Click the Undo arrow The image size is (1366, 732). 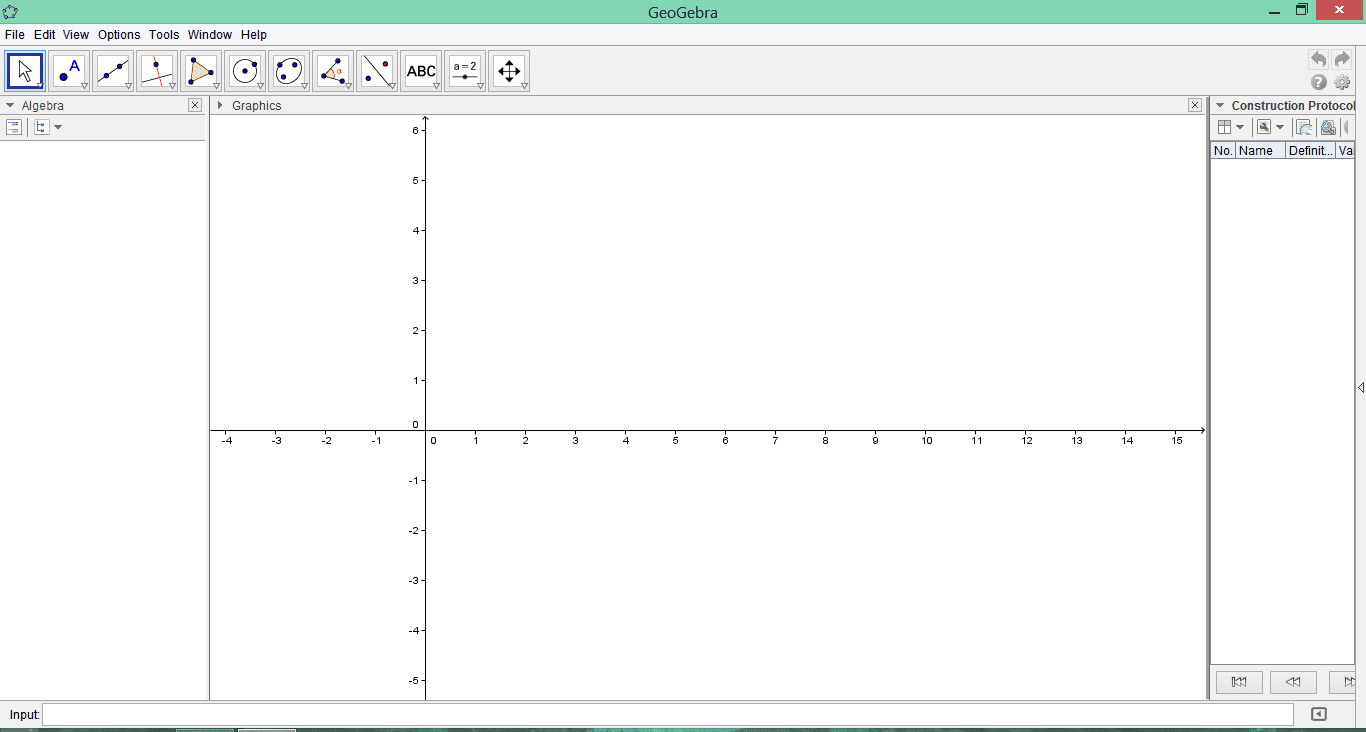pyautogui.click(x=1319, y=60)
